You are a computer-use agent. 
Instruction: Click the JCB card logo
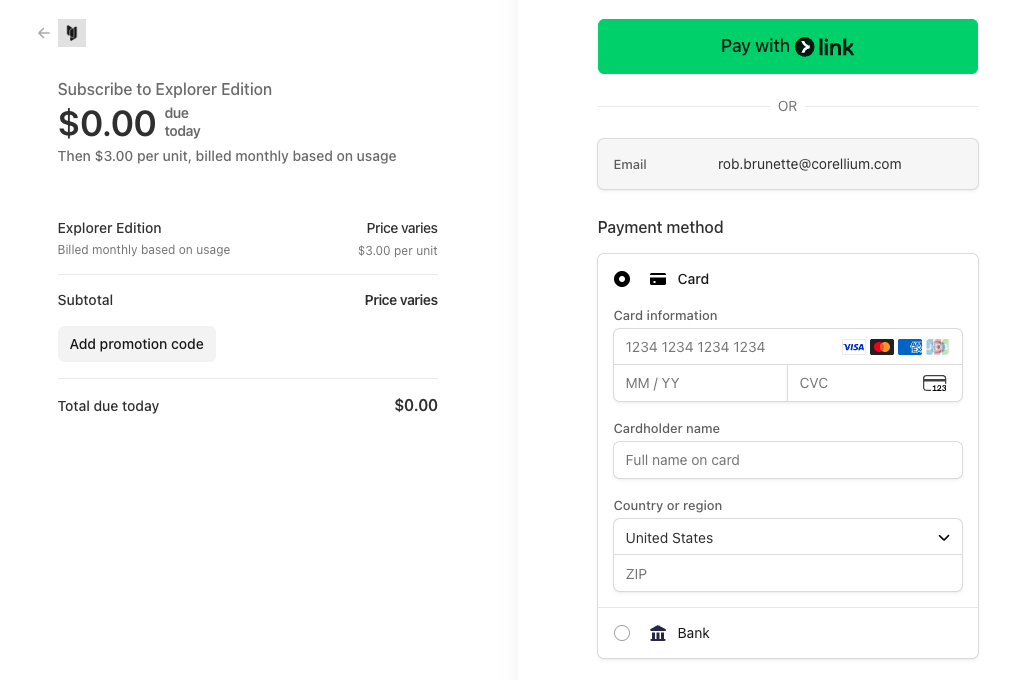[937, 347]
